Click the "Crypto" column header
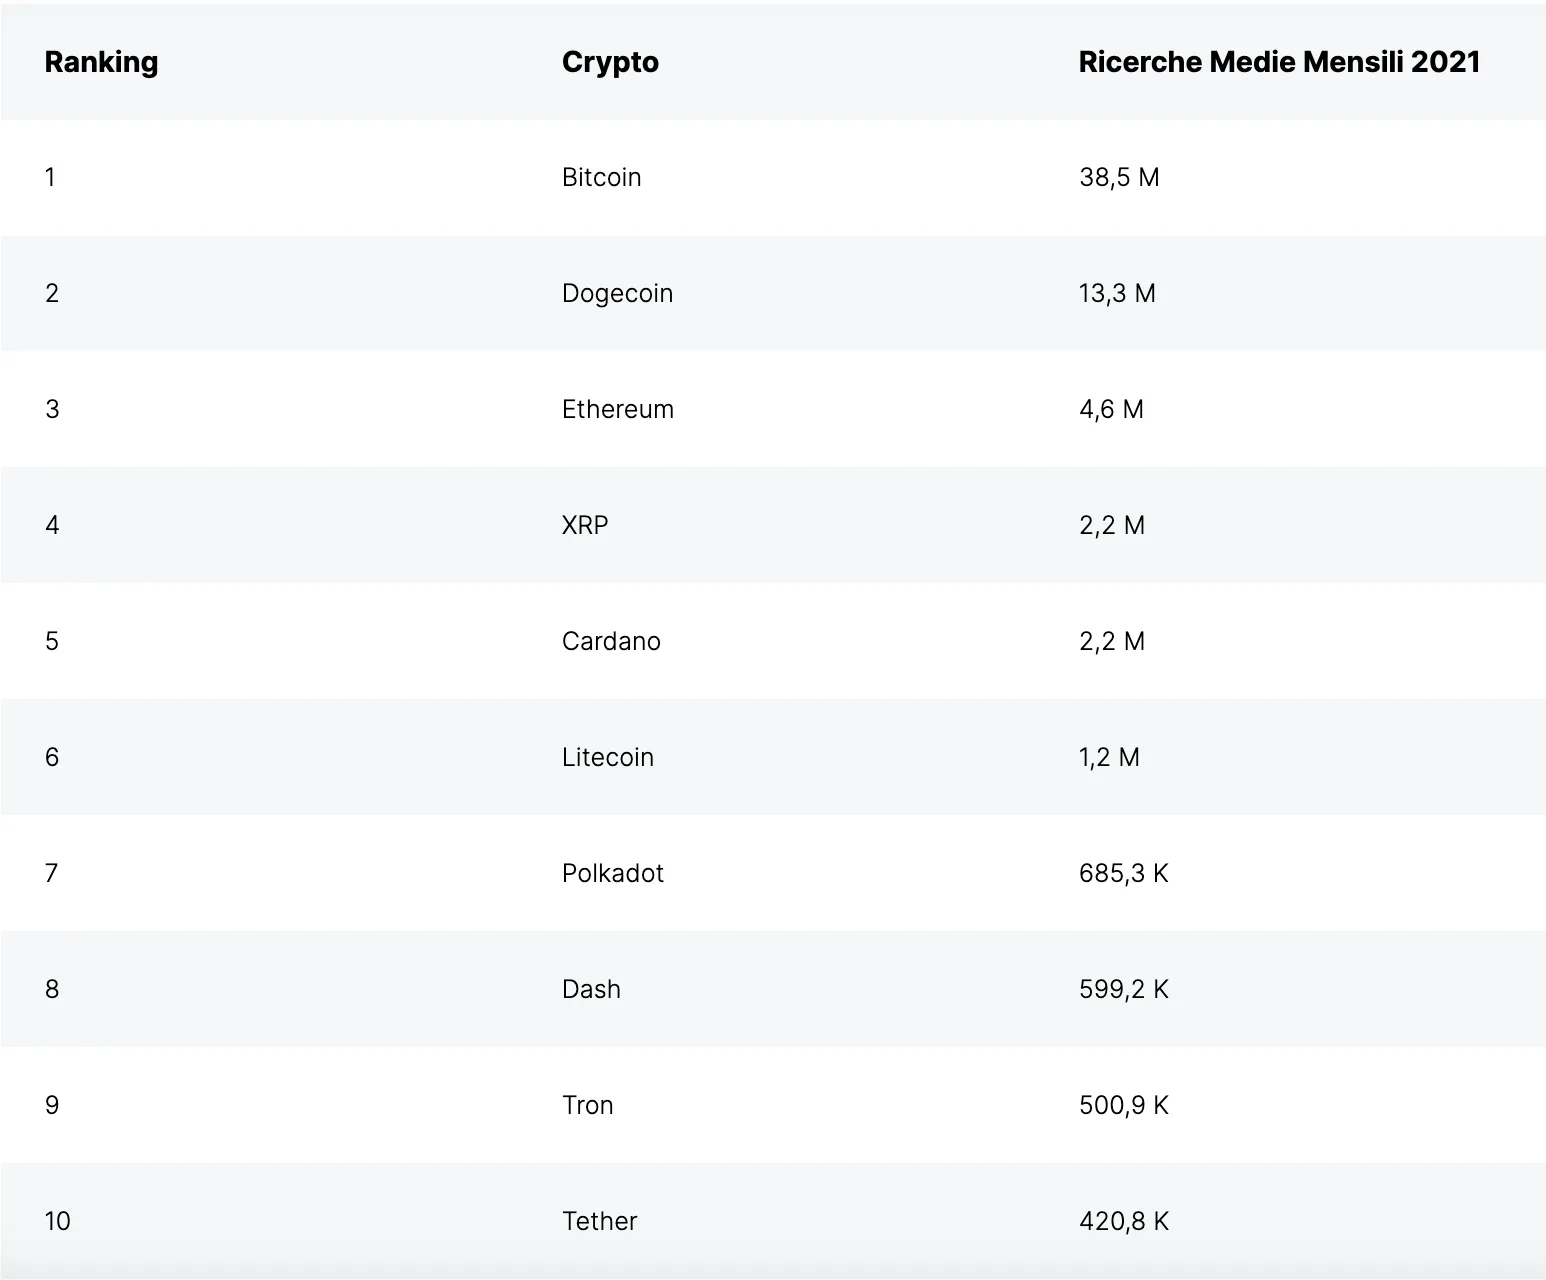The height and width of the screenshot is (1280, 1546). [610, 62]
